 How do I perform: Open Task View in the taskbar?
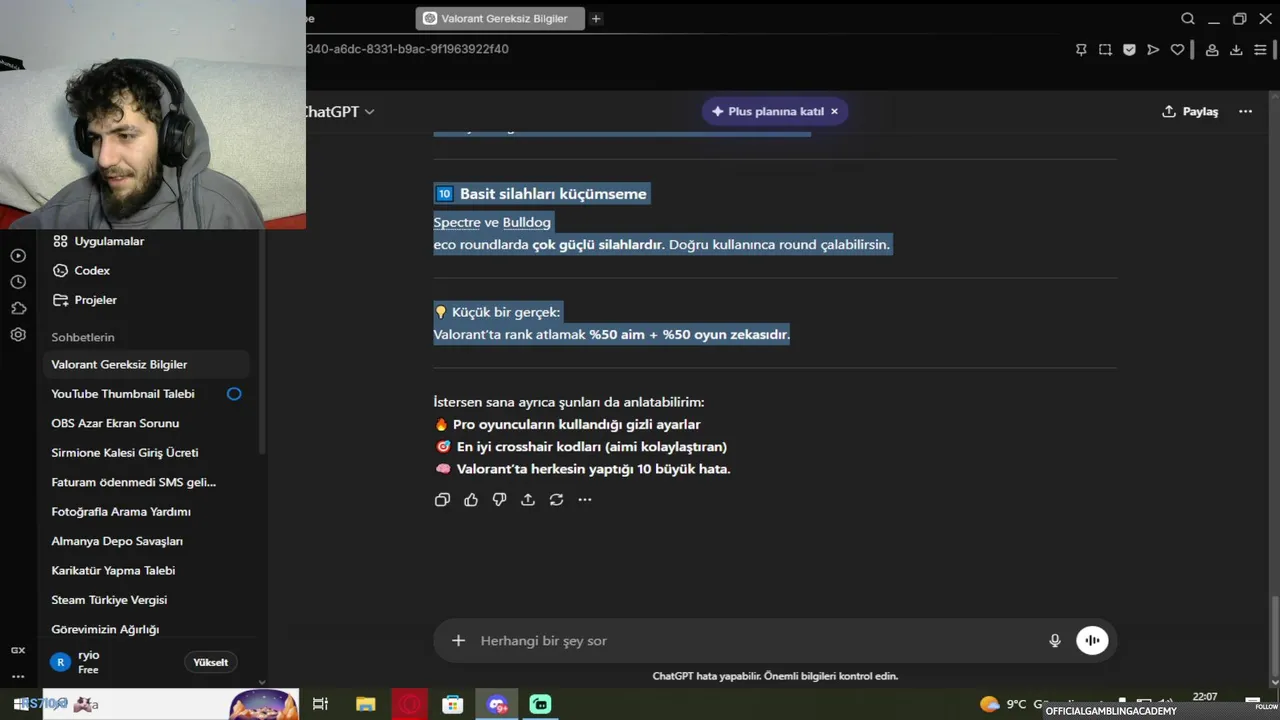tap(320, 704)
